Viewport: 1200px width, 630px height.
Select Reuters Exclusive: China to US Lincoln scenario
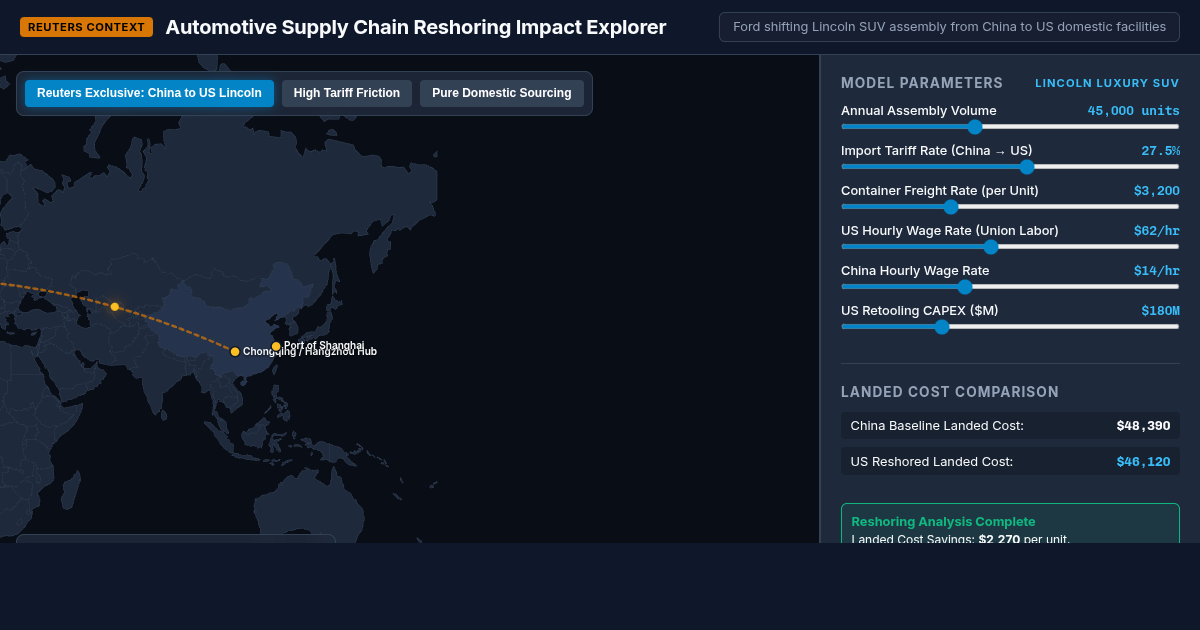[x=149, y=93]
